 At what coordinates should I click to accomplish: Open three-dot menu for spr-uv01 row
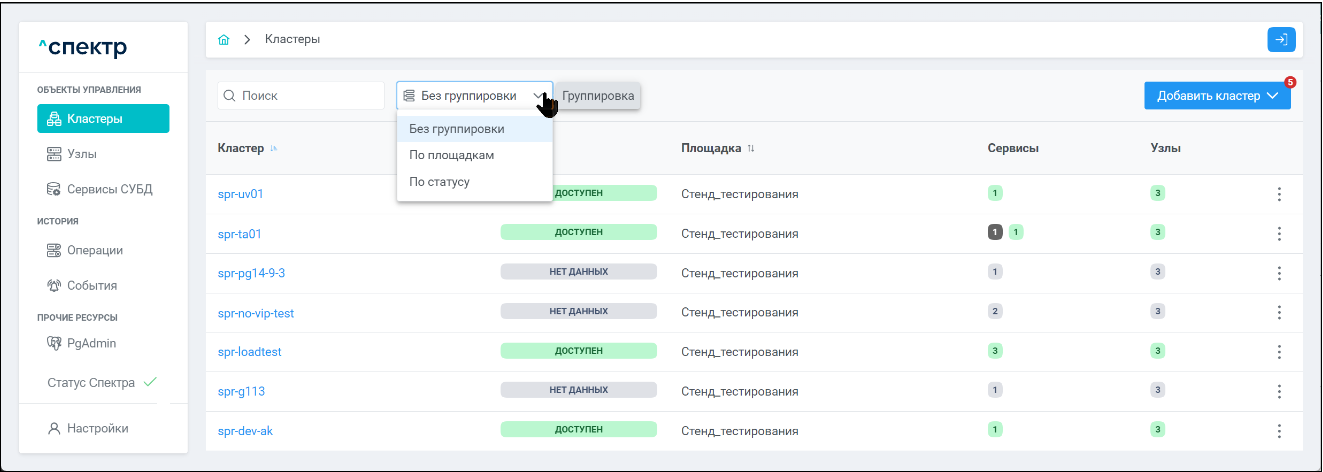tap(1279, 194)
